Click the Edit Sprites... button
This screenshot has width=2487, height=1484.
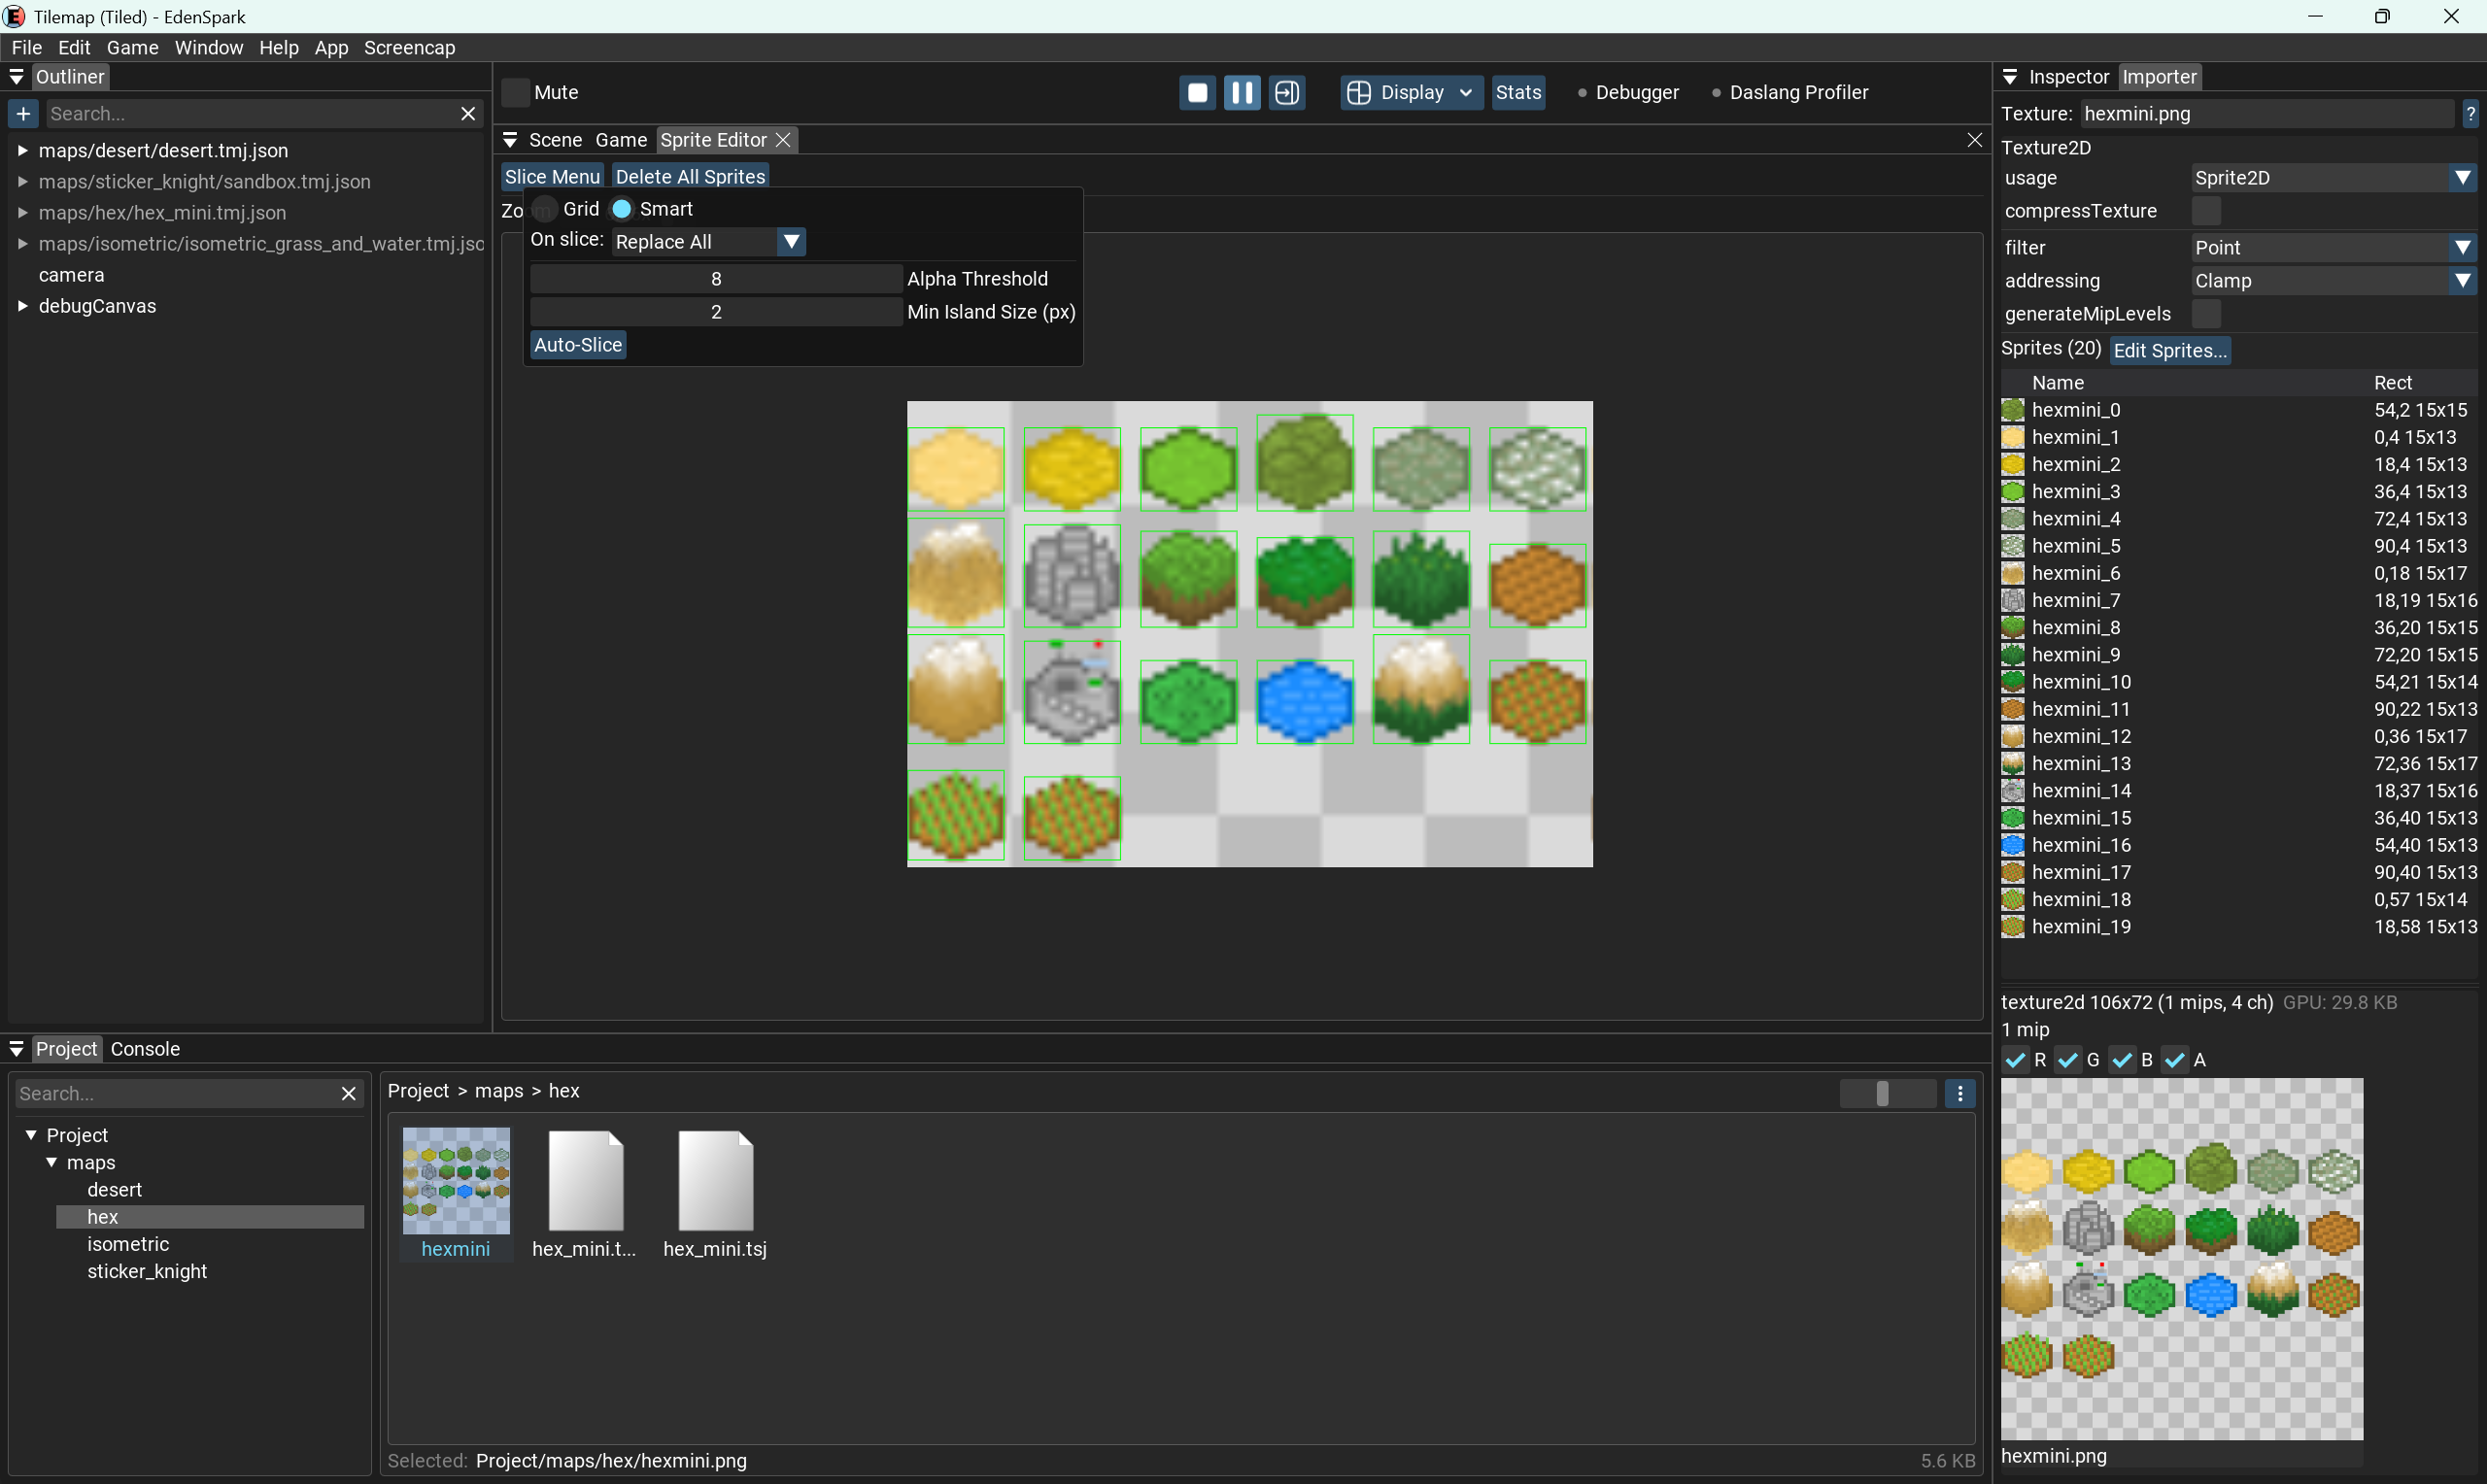pyautogui.click(x=2170, y=350)
